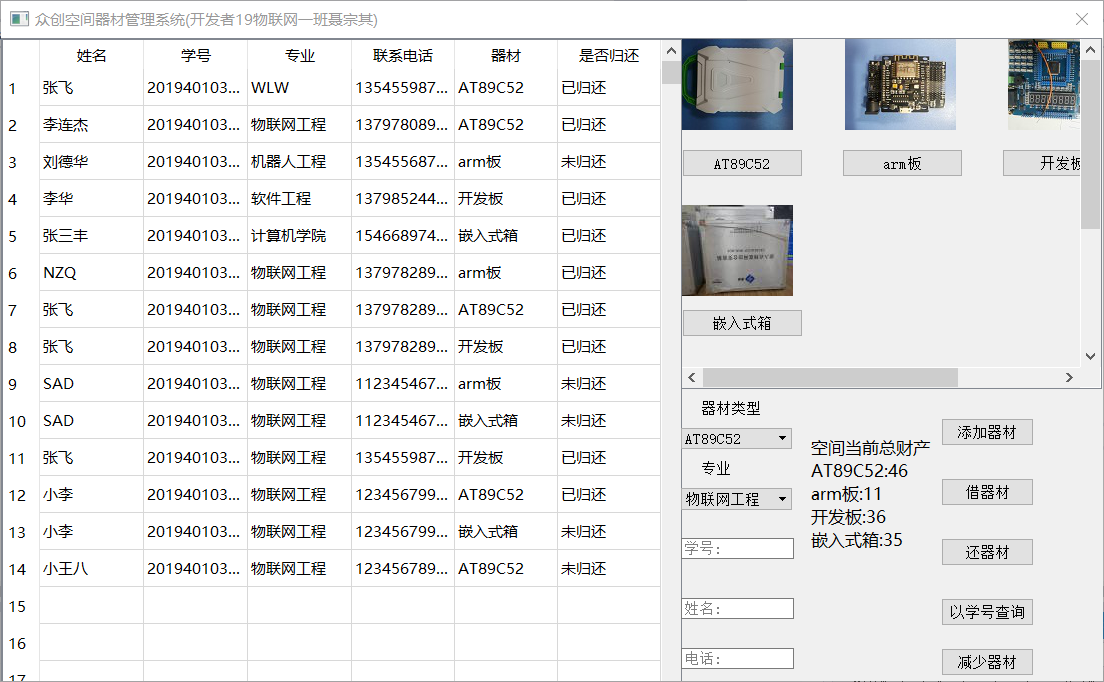Click the 开发板 board photo thumbnail

[x=1043, y=84]
